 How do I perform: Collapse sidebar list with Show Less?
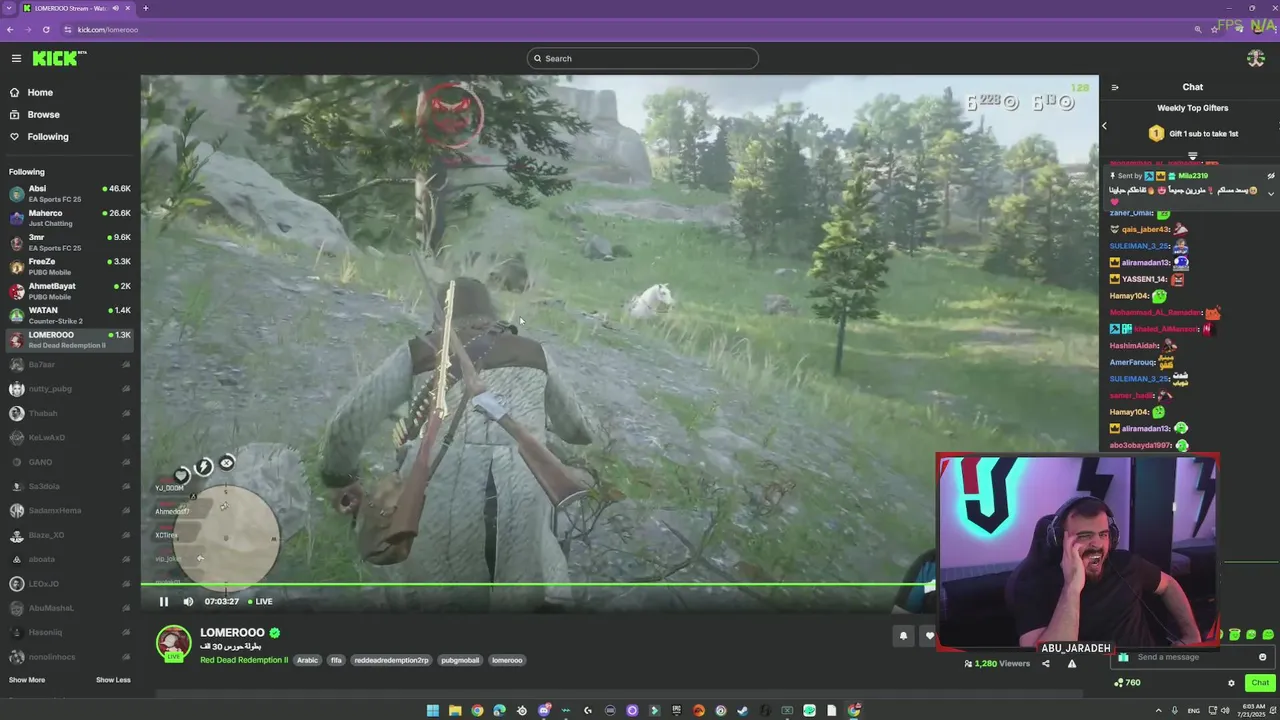(x=113, y=680)
